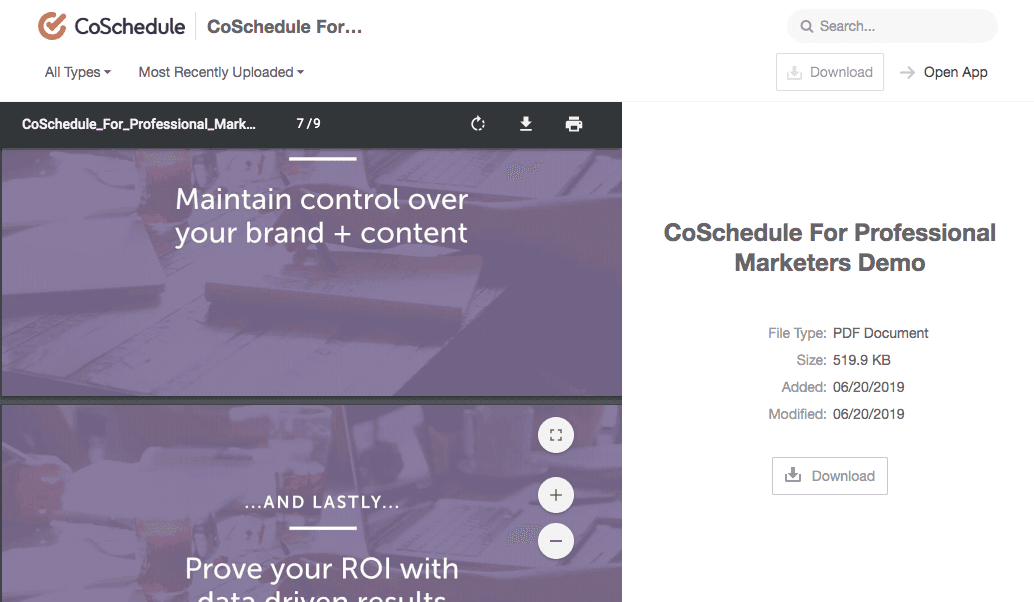
Task: Click the Modified date 06/20/2019
Action: (x=868, y=415)
